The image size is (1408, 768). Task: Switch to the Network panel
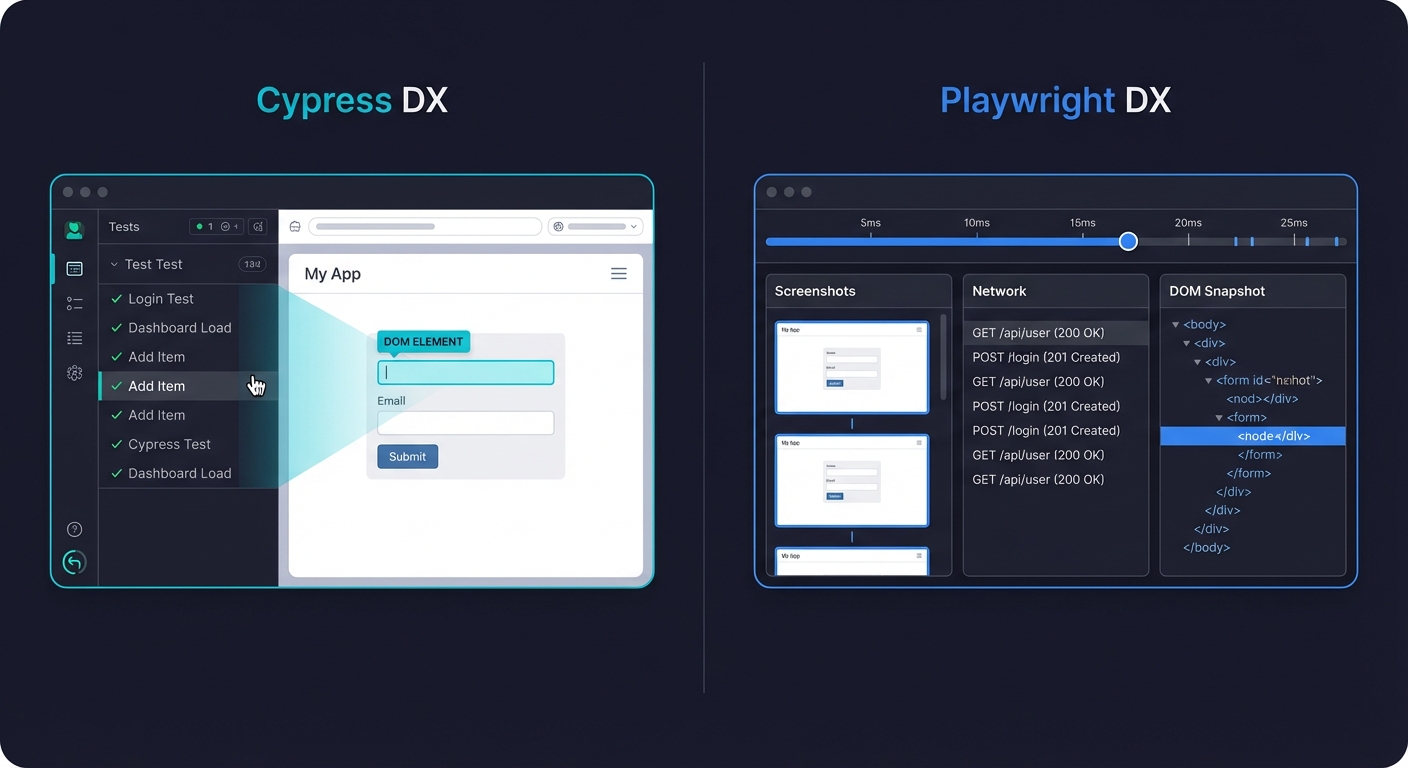click(x=999, y=291)
